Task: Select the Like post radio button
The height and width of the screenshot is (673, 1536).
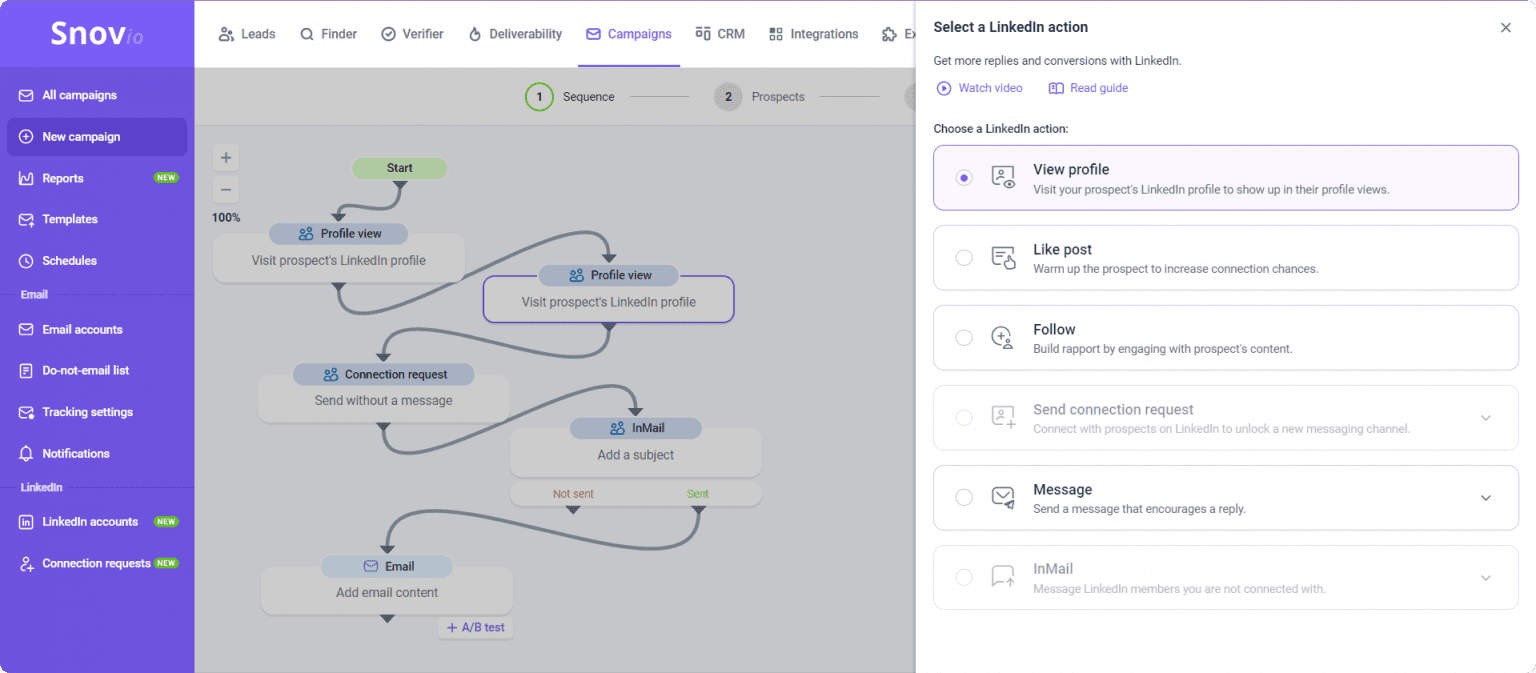Action: (964, 258)
